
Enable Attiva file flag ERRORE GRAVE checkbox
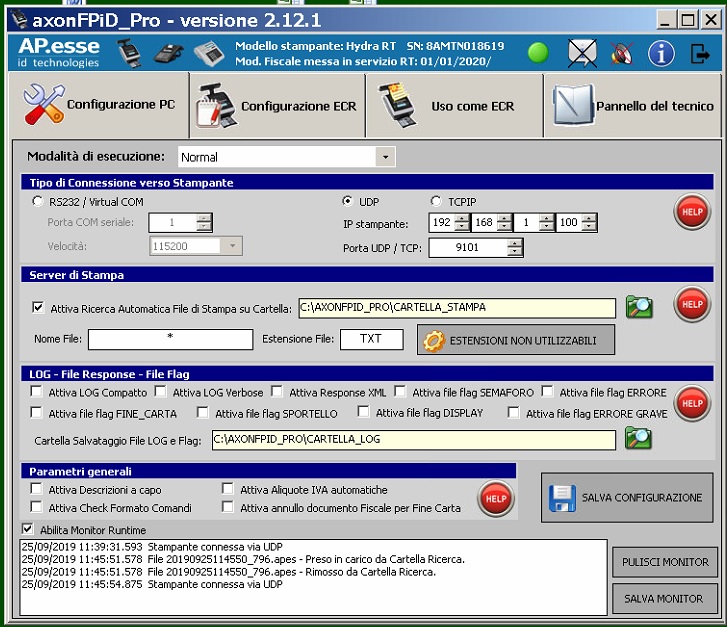513,413
